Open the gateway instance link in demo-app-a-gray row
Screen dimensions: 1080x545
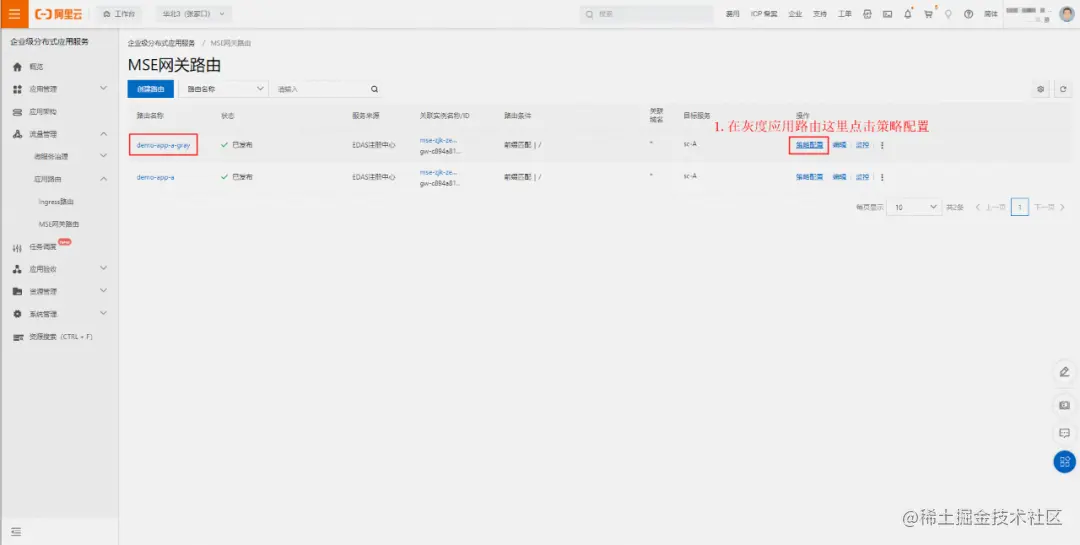tap(438, 140)
